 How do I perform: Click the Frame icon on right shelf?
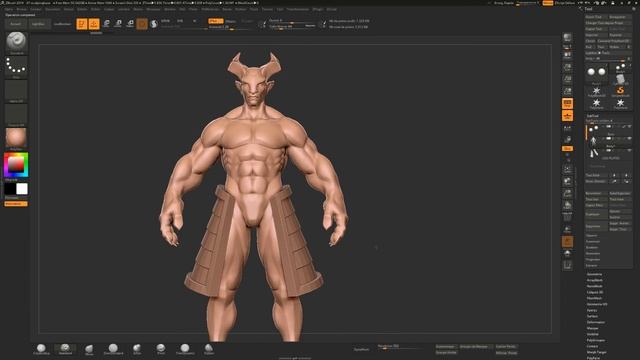(x=567, y=169)
